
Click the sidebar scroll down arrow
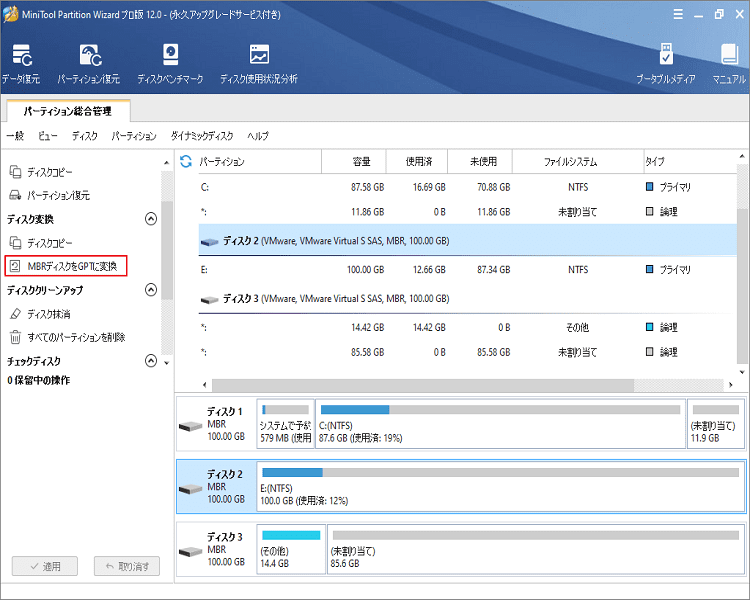pos(166,363)
